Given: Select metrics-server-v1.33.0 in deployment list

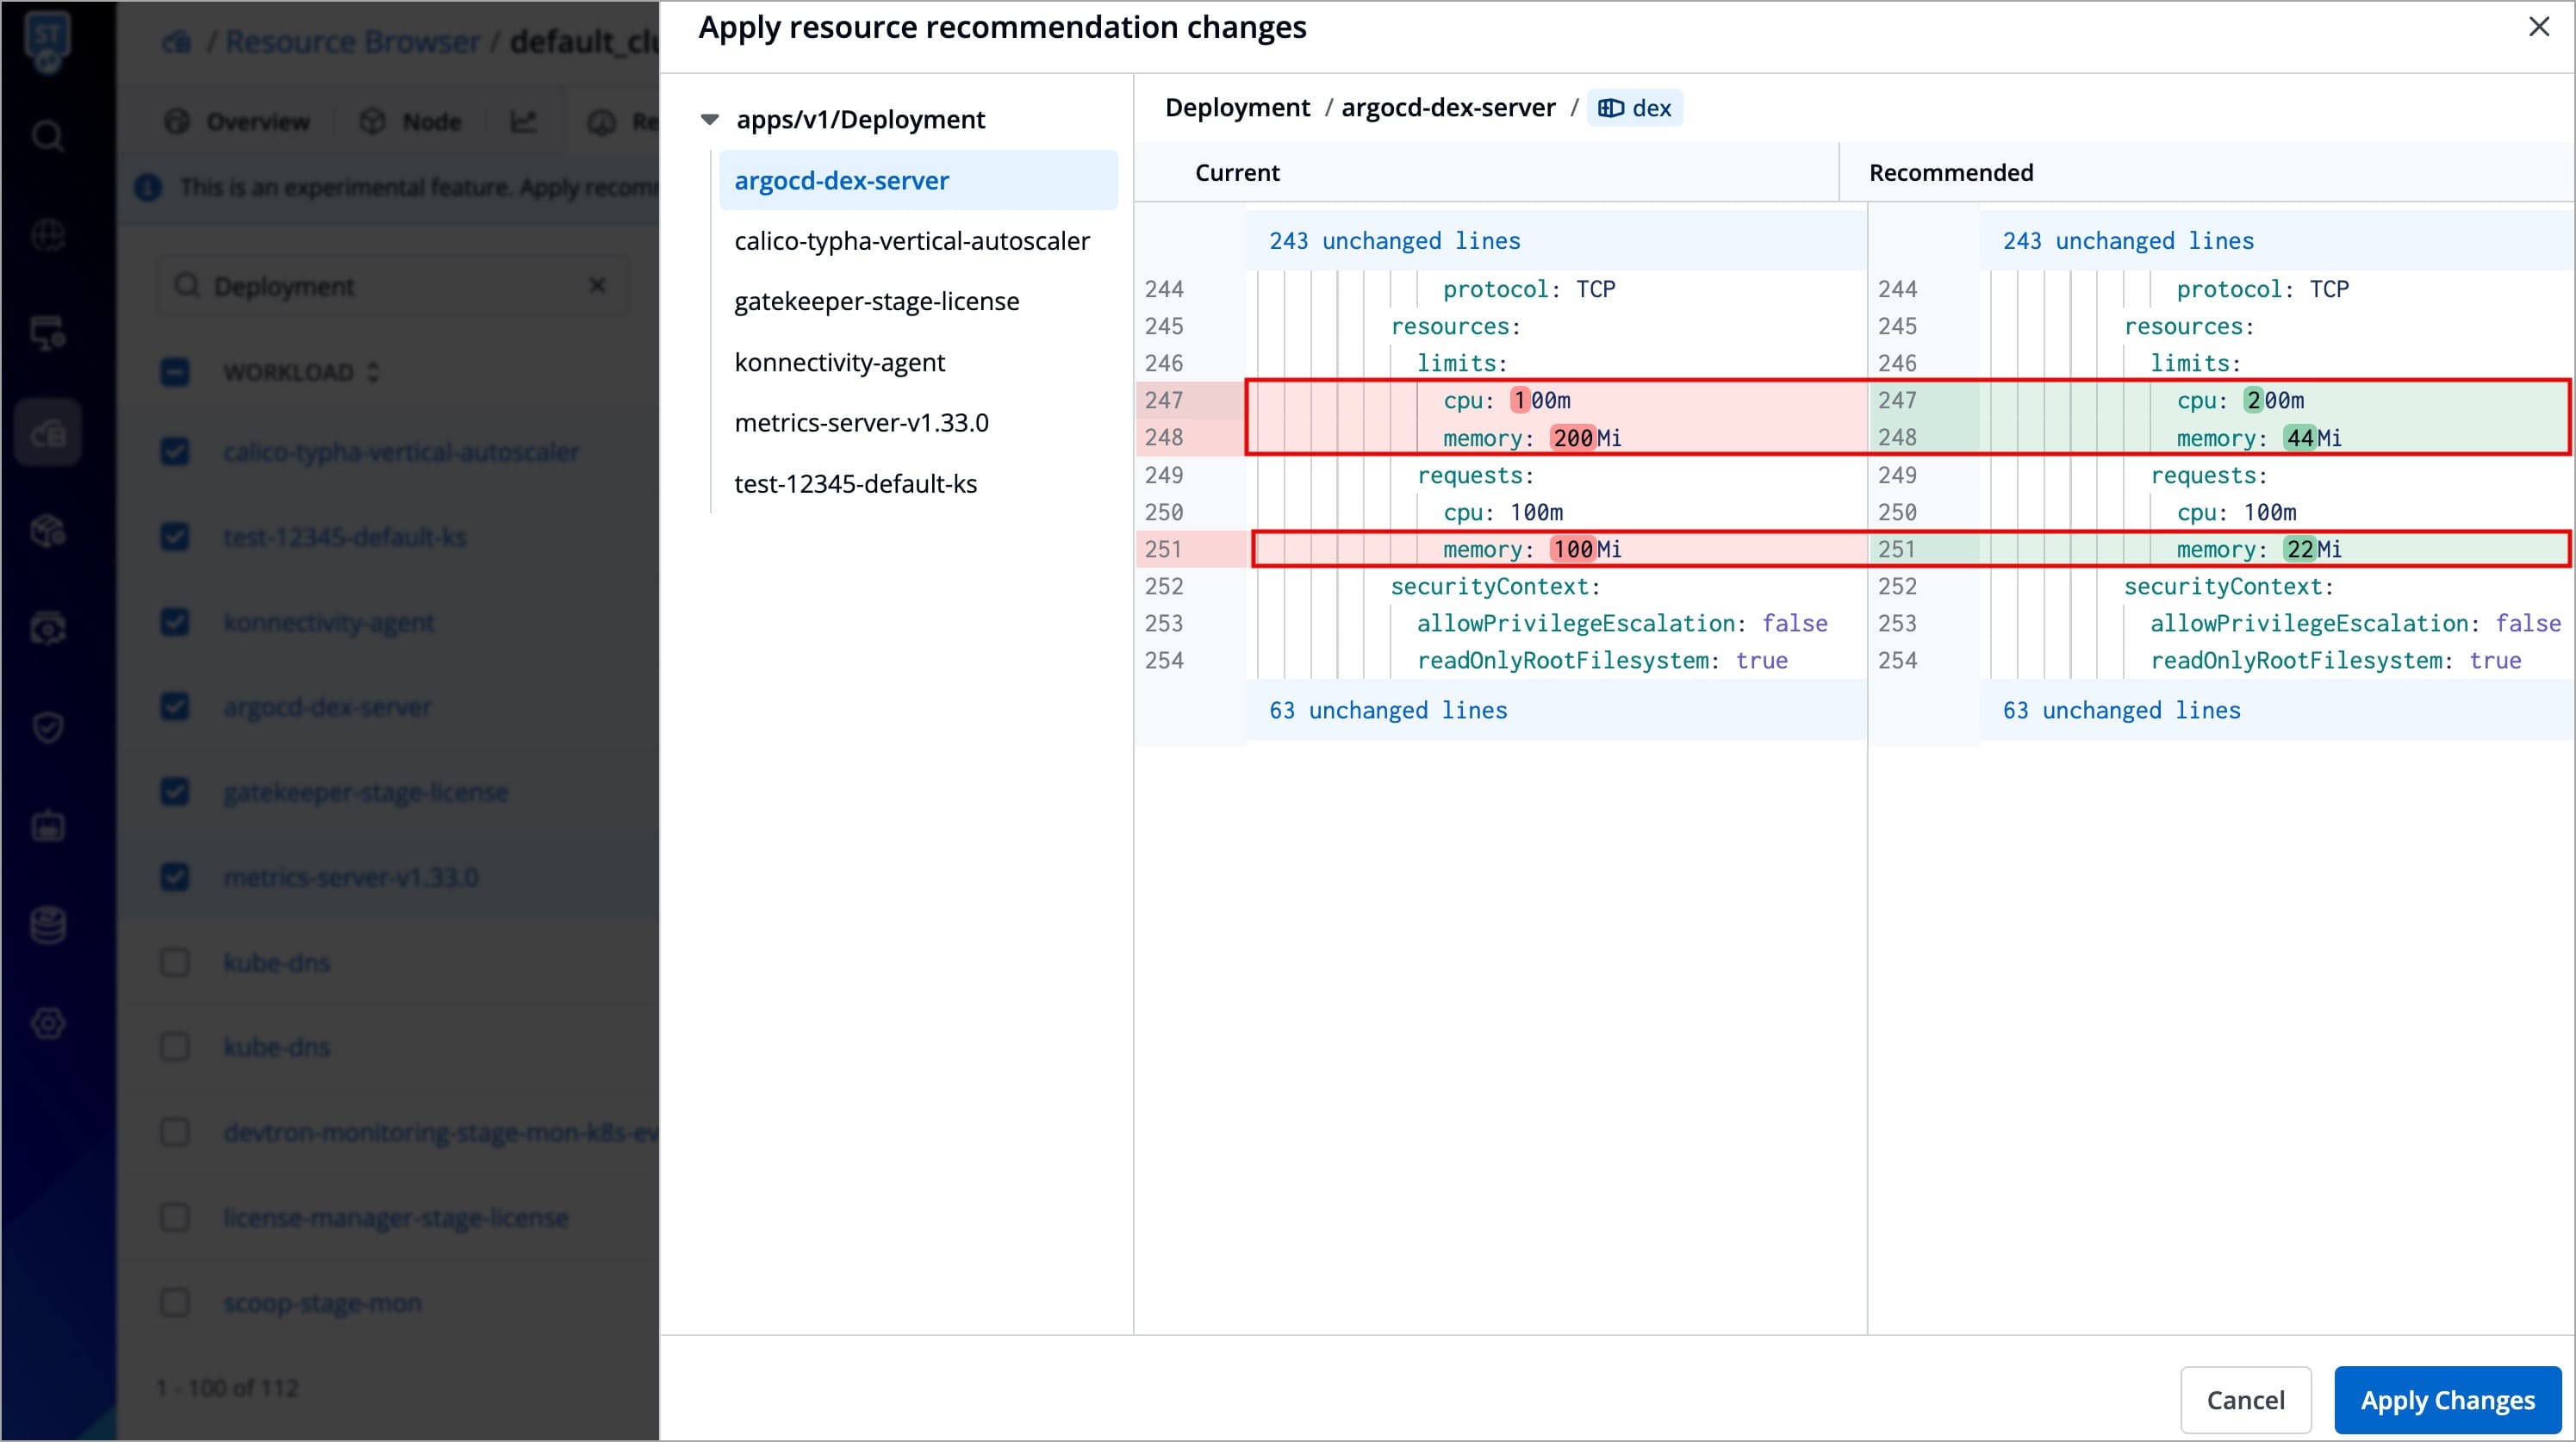Looking at the screenshot, I should pyautogui.click(x=861, y=423).
